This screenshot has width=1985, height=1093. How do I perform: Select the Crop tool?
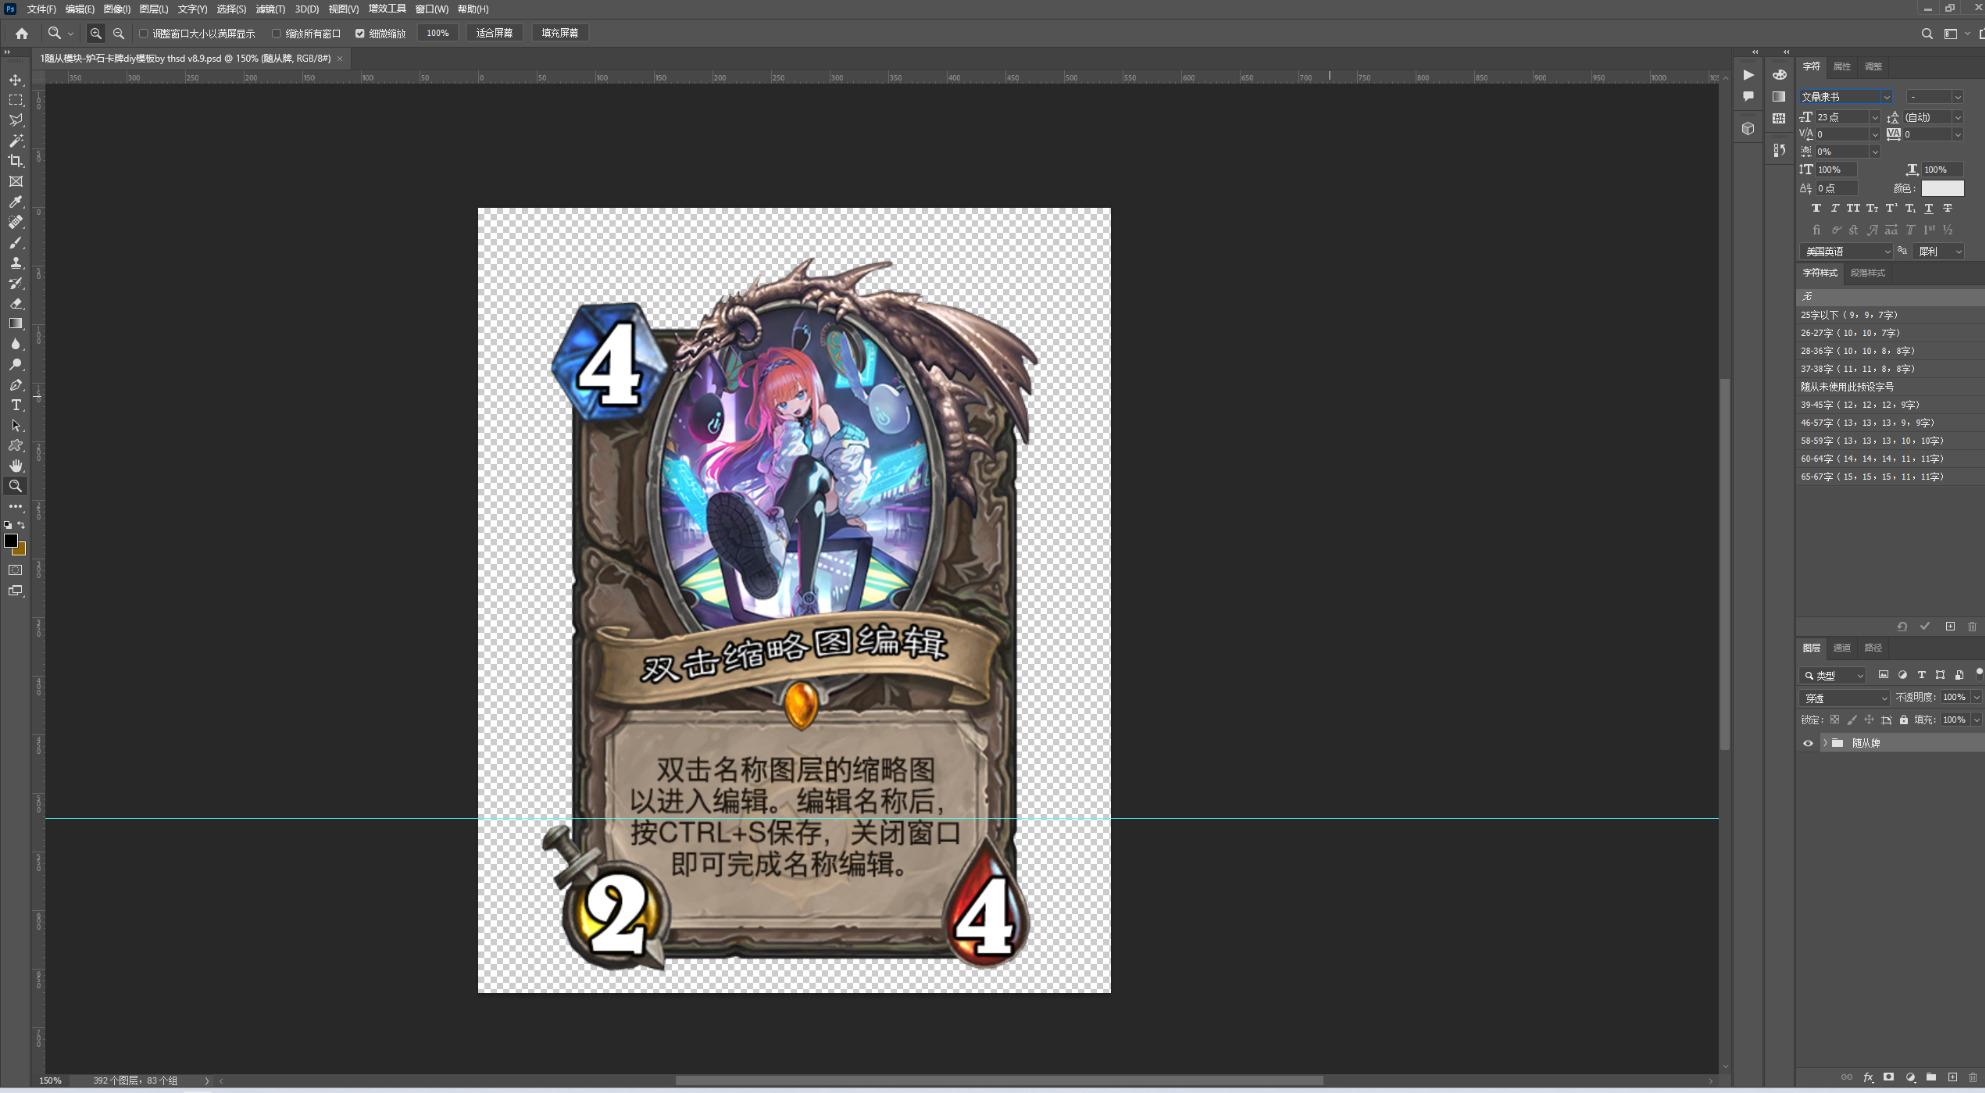tap(15, 161)
